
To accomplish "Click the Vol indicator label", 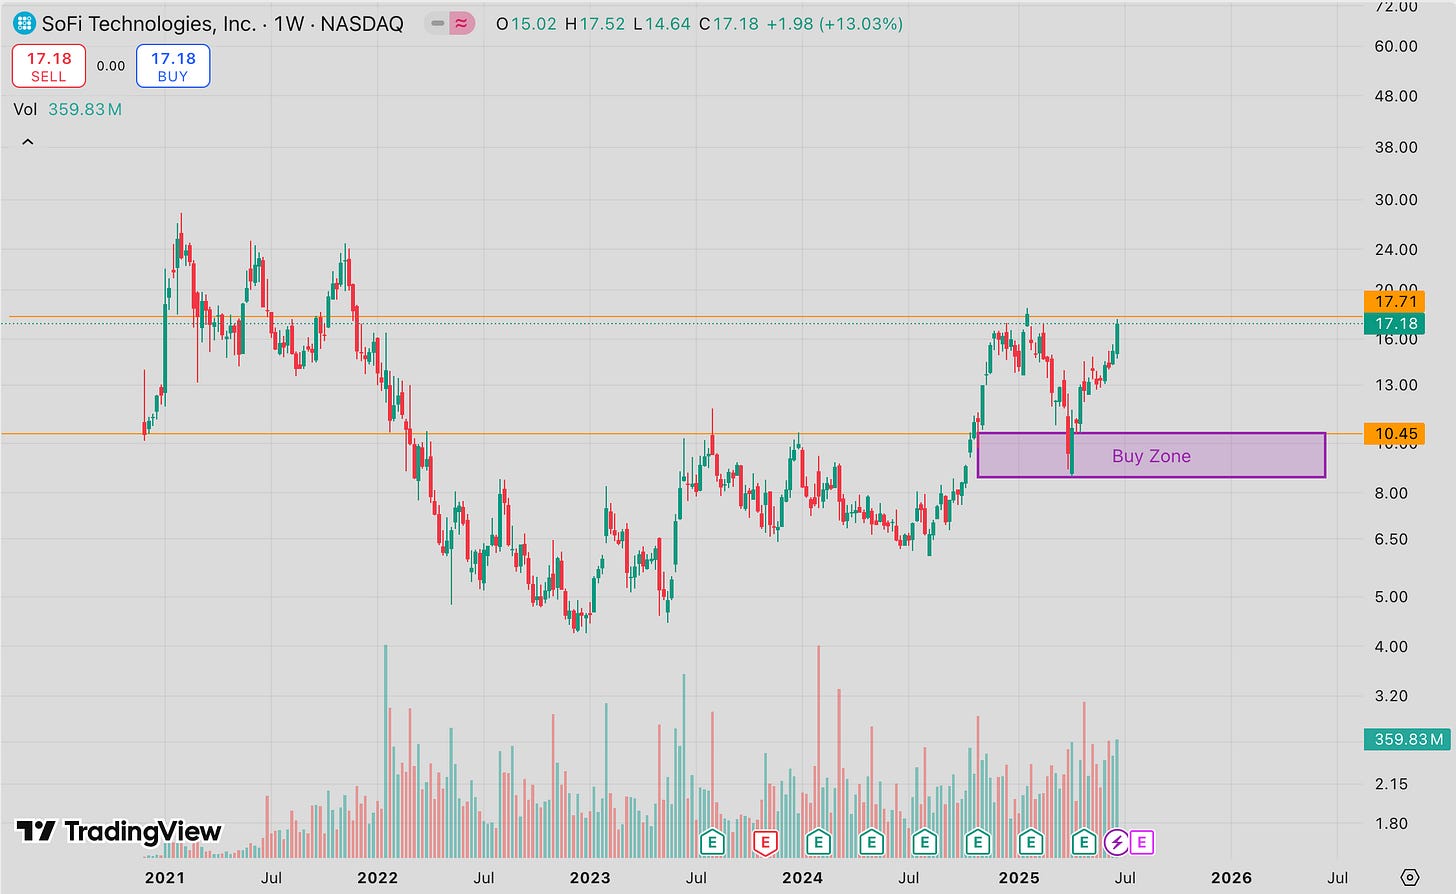I will pyautogui.click(x=25, y=109).
